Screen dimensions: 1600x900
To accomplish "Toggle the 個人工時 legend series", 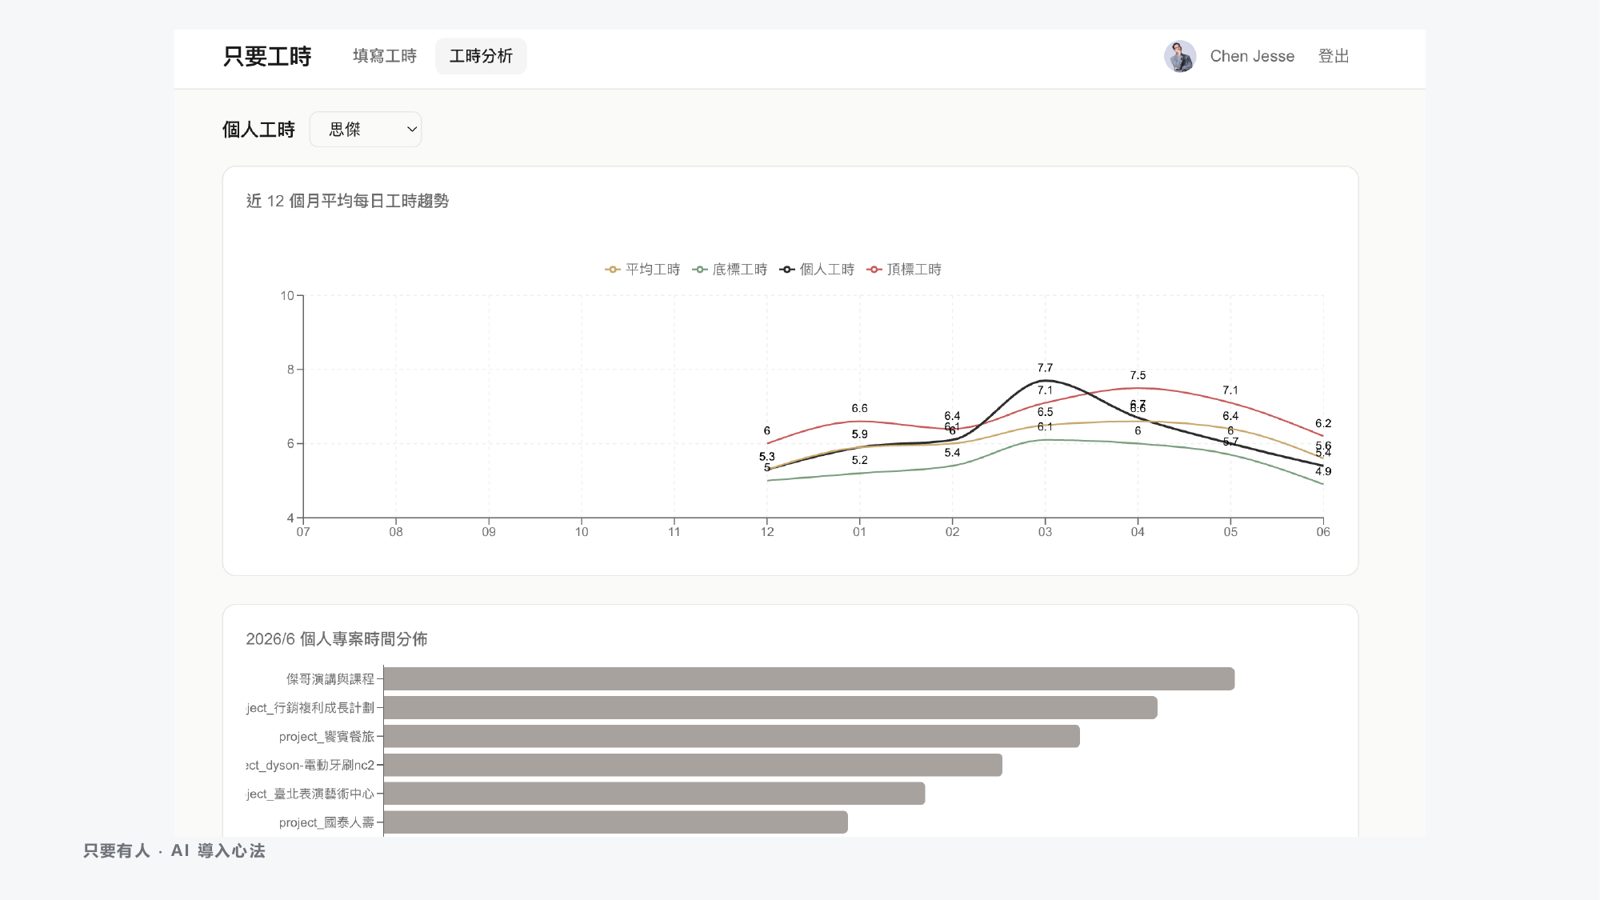I will [817, 269].
